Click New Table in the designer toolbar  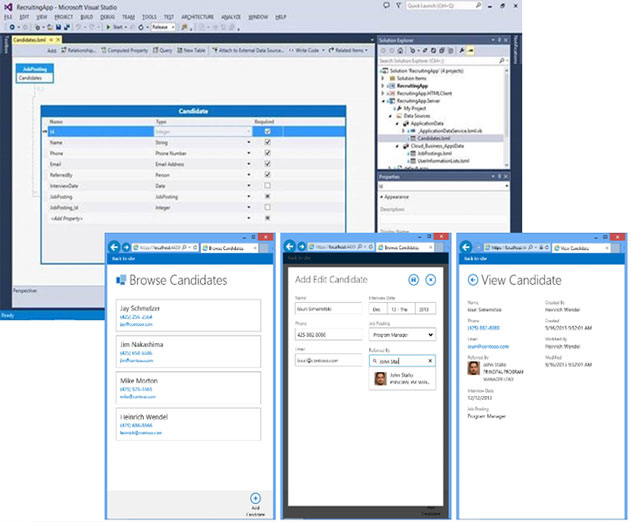point(192,50)
